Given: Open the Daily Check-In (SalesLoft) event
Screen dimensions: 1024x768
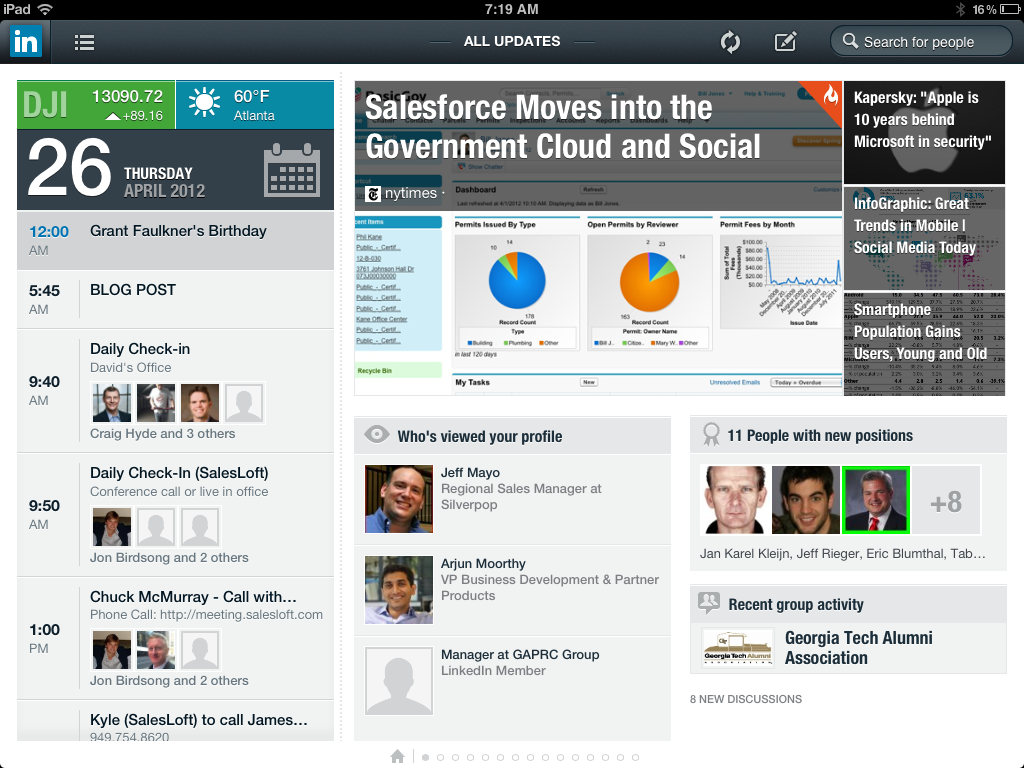Looking at the screenshot, I should (x=175, y=515).
